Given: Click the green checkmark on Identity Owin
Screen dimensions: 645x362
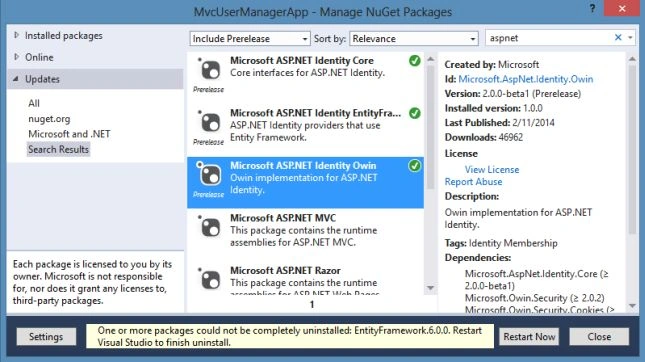Looking at the screenshot, I should point(415,166).
